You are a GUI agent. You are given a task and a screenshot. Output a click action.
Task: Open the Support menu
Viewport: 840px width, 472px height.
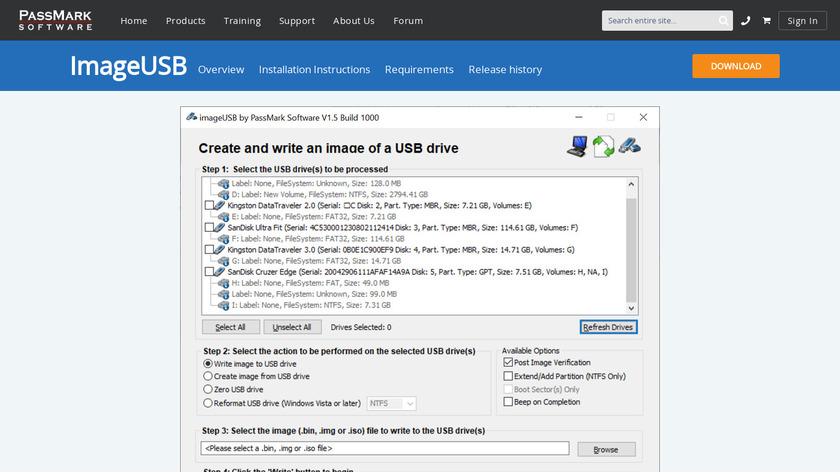point(297,20)
